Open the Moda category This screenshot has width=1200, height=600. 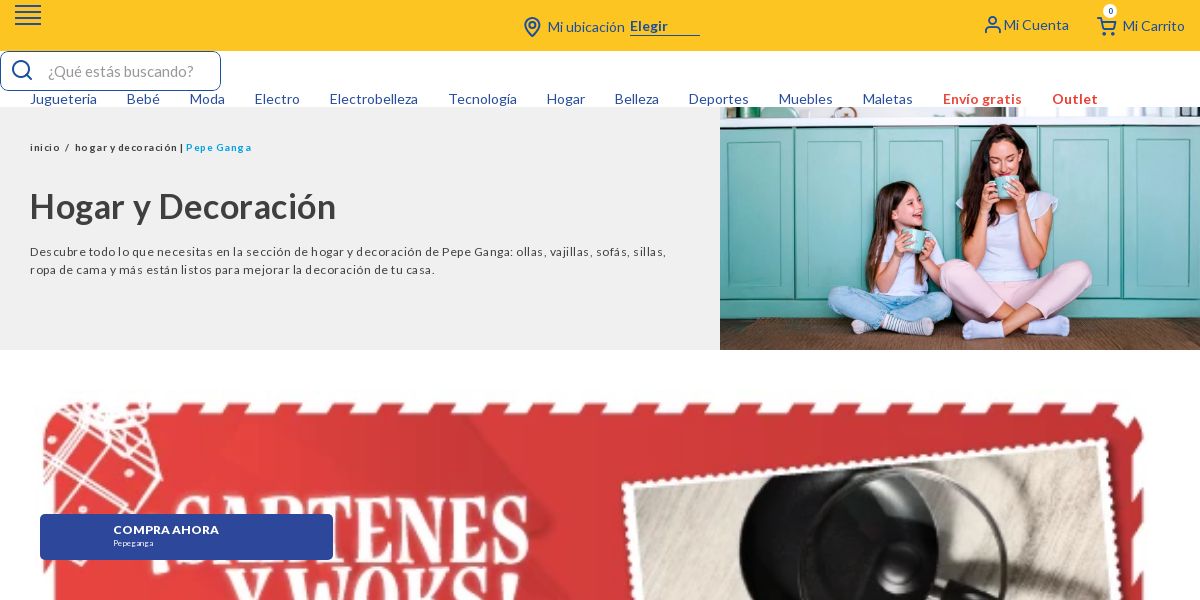point(207,99)
